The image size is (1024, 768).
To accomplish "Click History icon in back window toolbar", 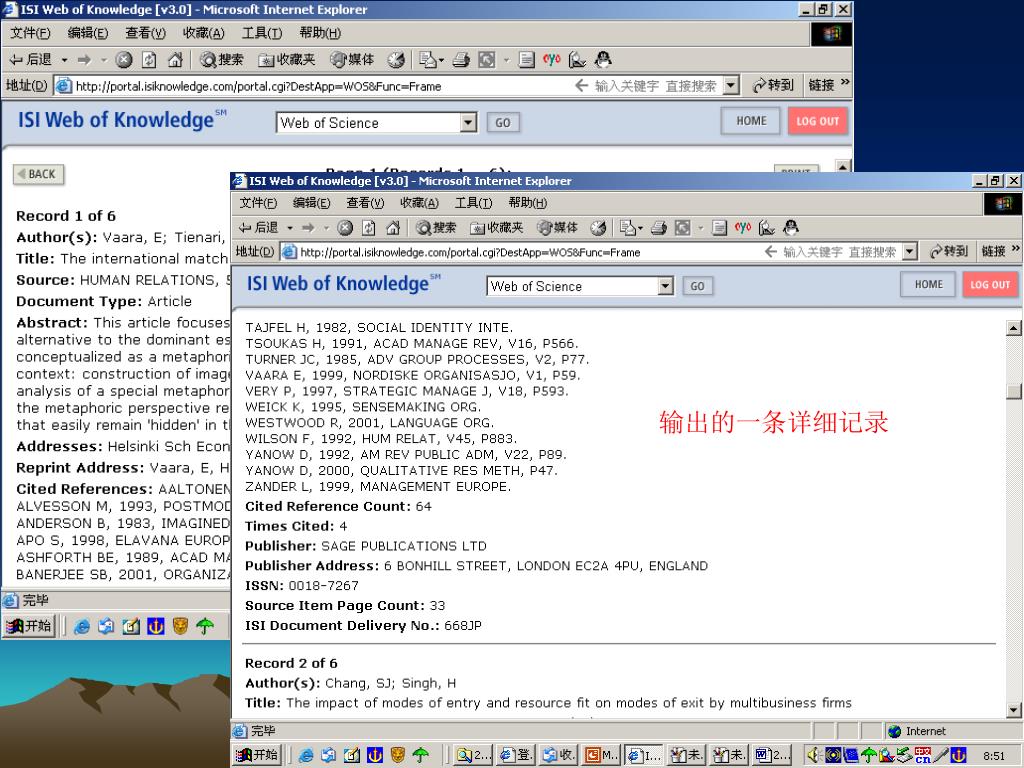I will click(x=396, y=60).
